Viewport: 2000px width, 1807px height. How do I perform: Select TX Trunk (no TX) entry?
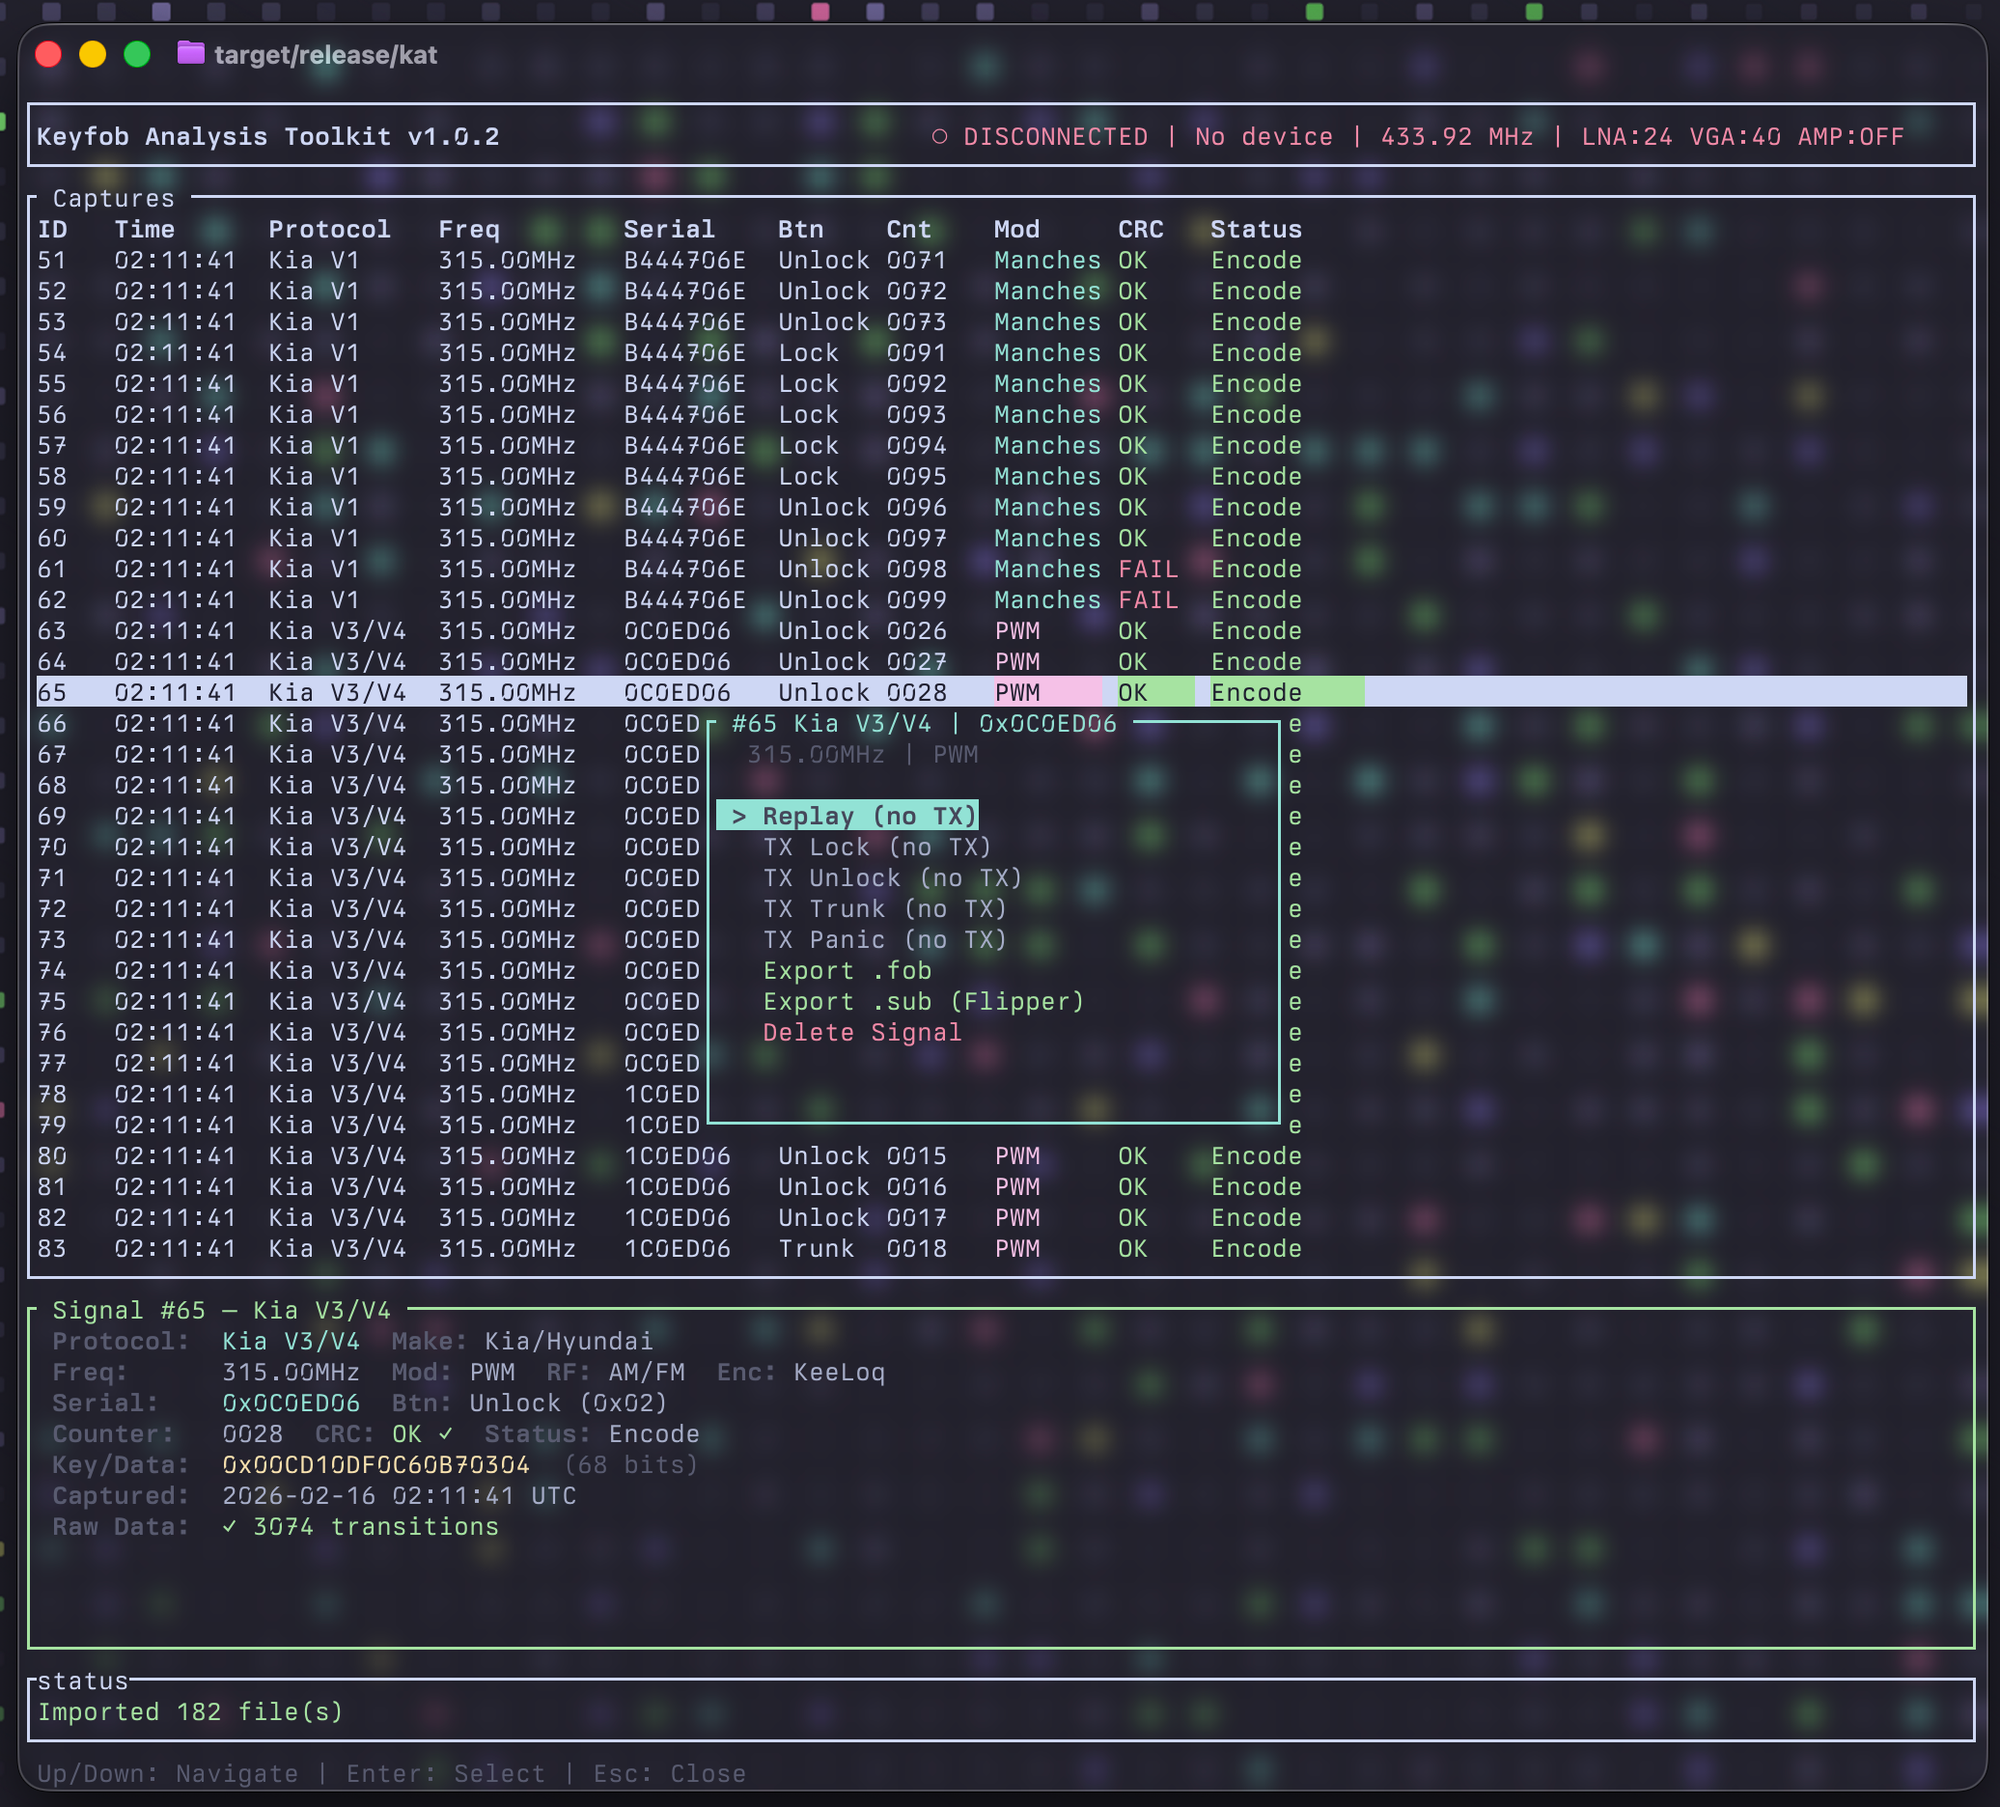click(x=884, y=909)
